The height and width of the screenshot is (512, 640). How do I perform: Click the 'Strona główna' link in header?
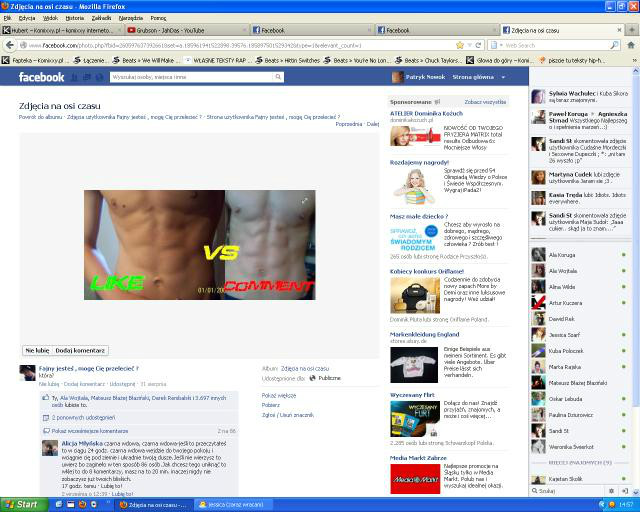473,77
